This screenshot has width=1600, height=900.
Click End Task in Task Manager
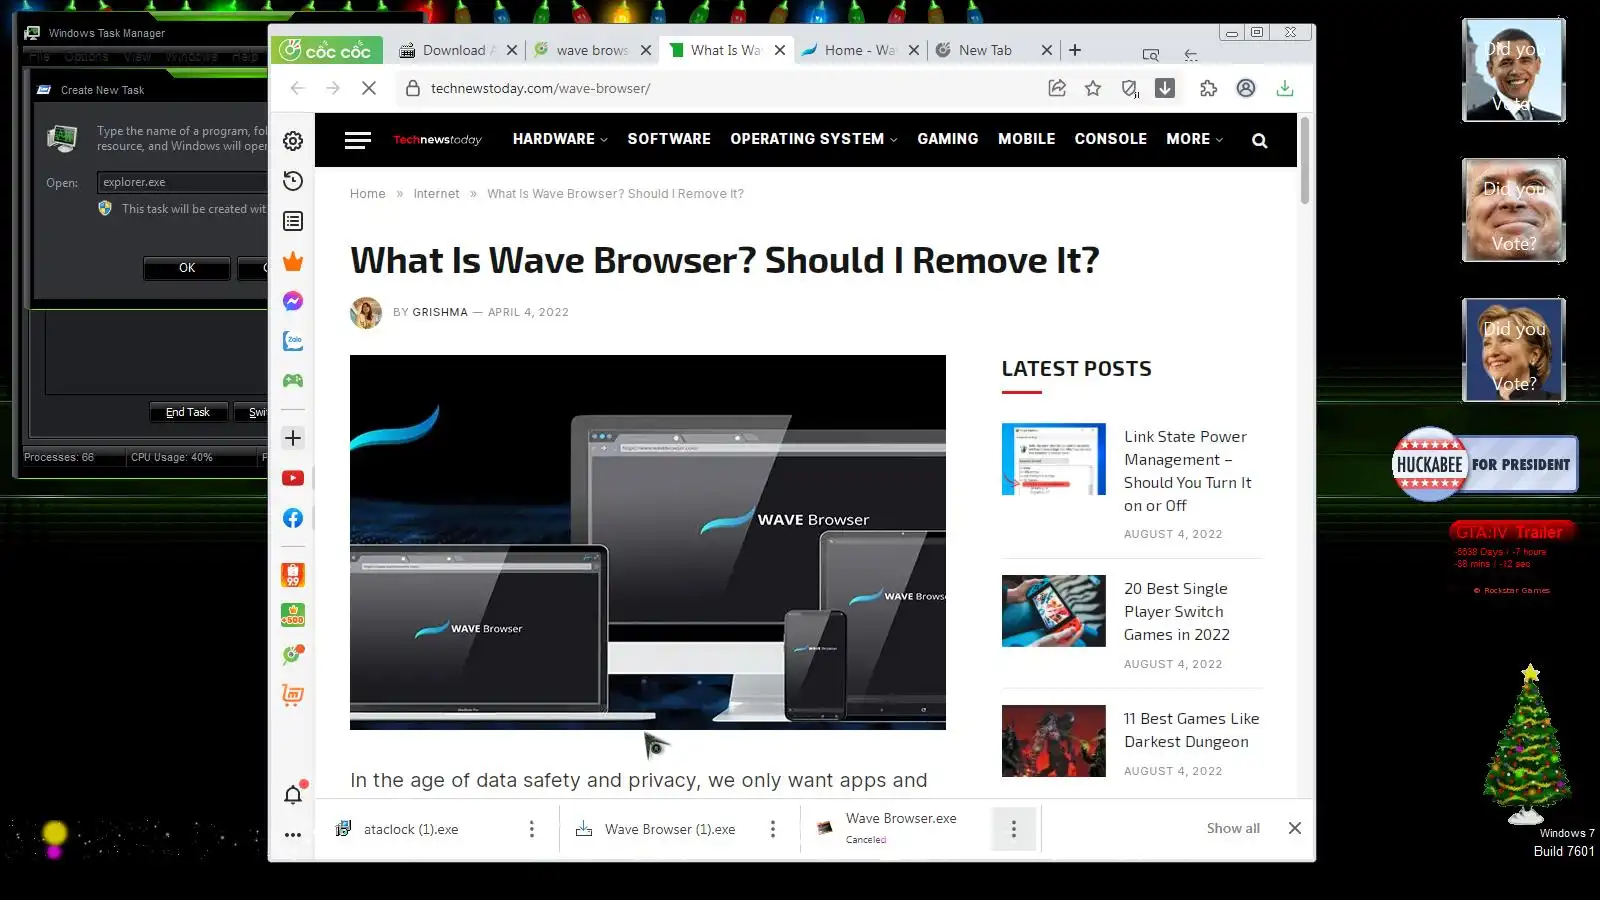click(188, 412)
